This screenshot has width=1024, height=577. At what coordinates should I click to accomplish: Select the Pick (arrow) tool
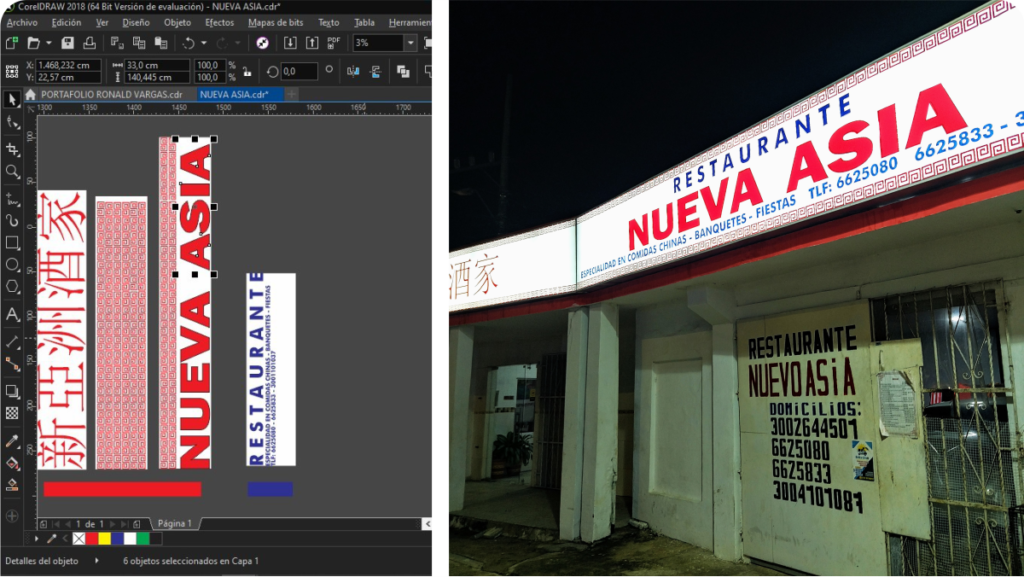click(x=12, y=99)
